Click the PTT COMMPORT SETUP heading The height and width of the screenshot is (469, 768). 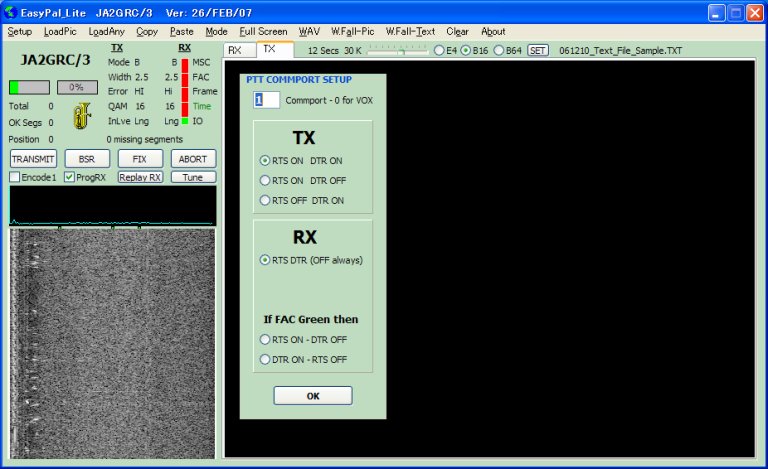(299, 79)
